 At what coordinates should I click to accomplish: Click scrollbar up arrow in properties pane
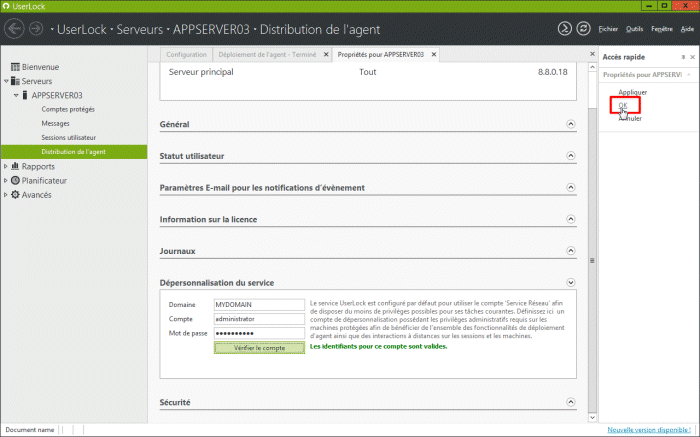click(592, 67)
